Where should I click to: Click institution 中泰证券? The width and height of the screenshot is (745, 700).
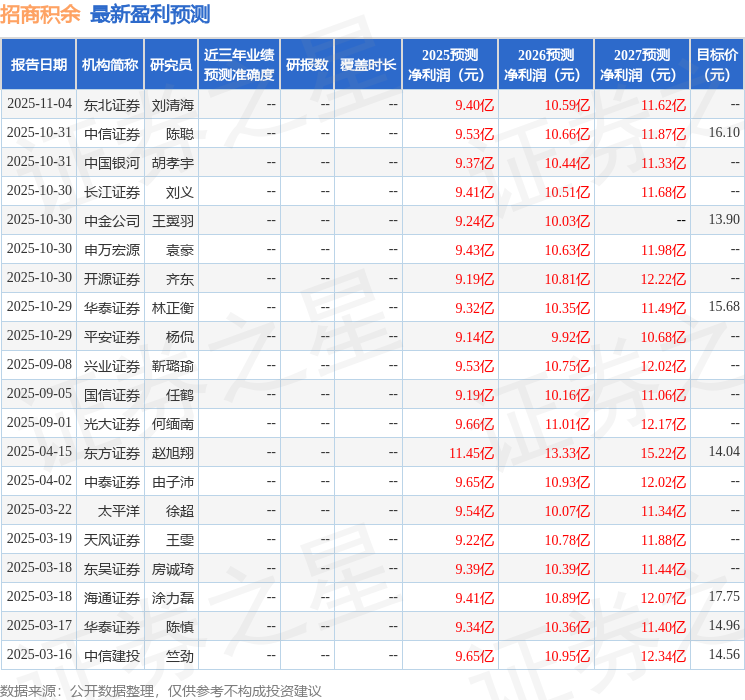[112, 482]
